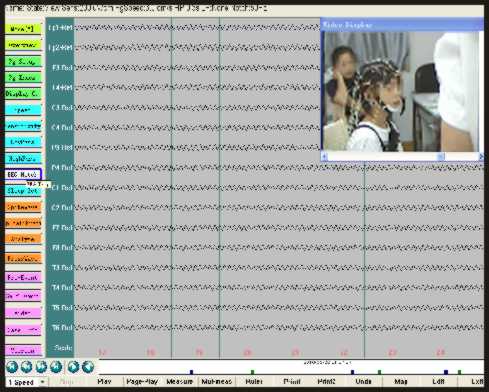Open the Speed dropdown
Screen dimensions: 489x392
pyautogui.click(x=42, y=382)
